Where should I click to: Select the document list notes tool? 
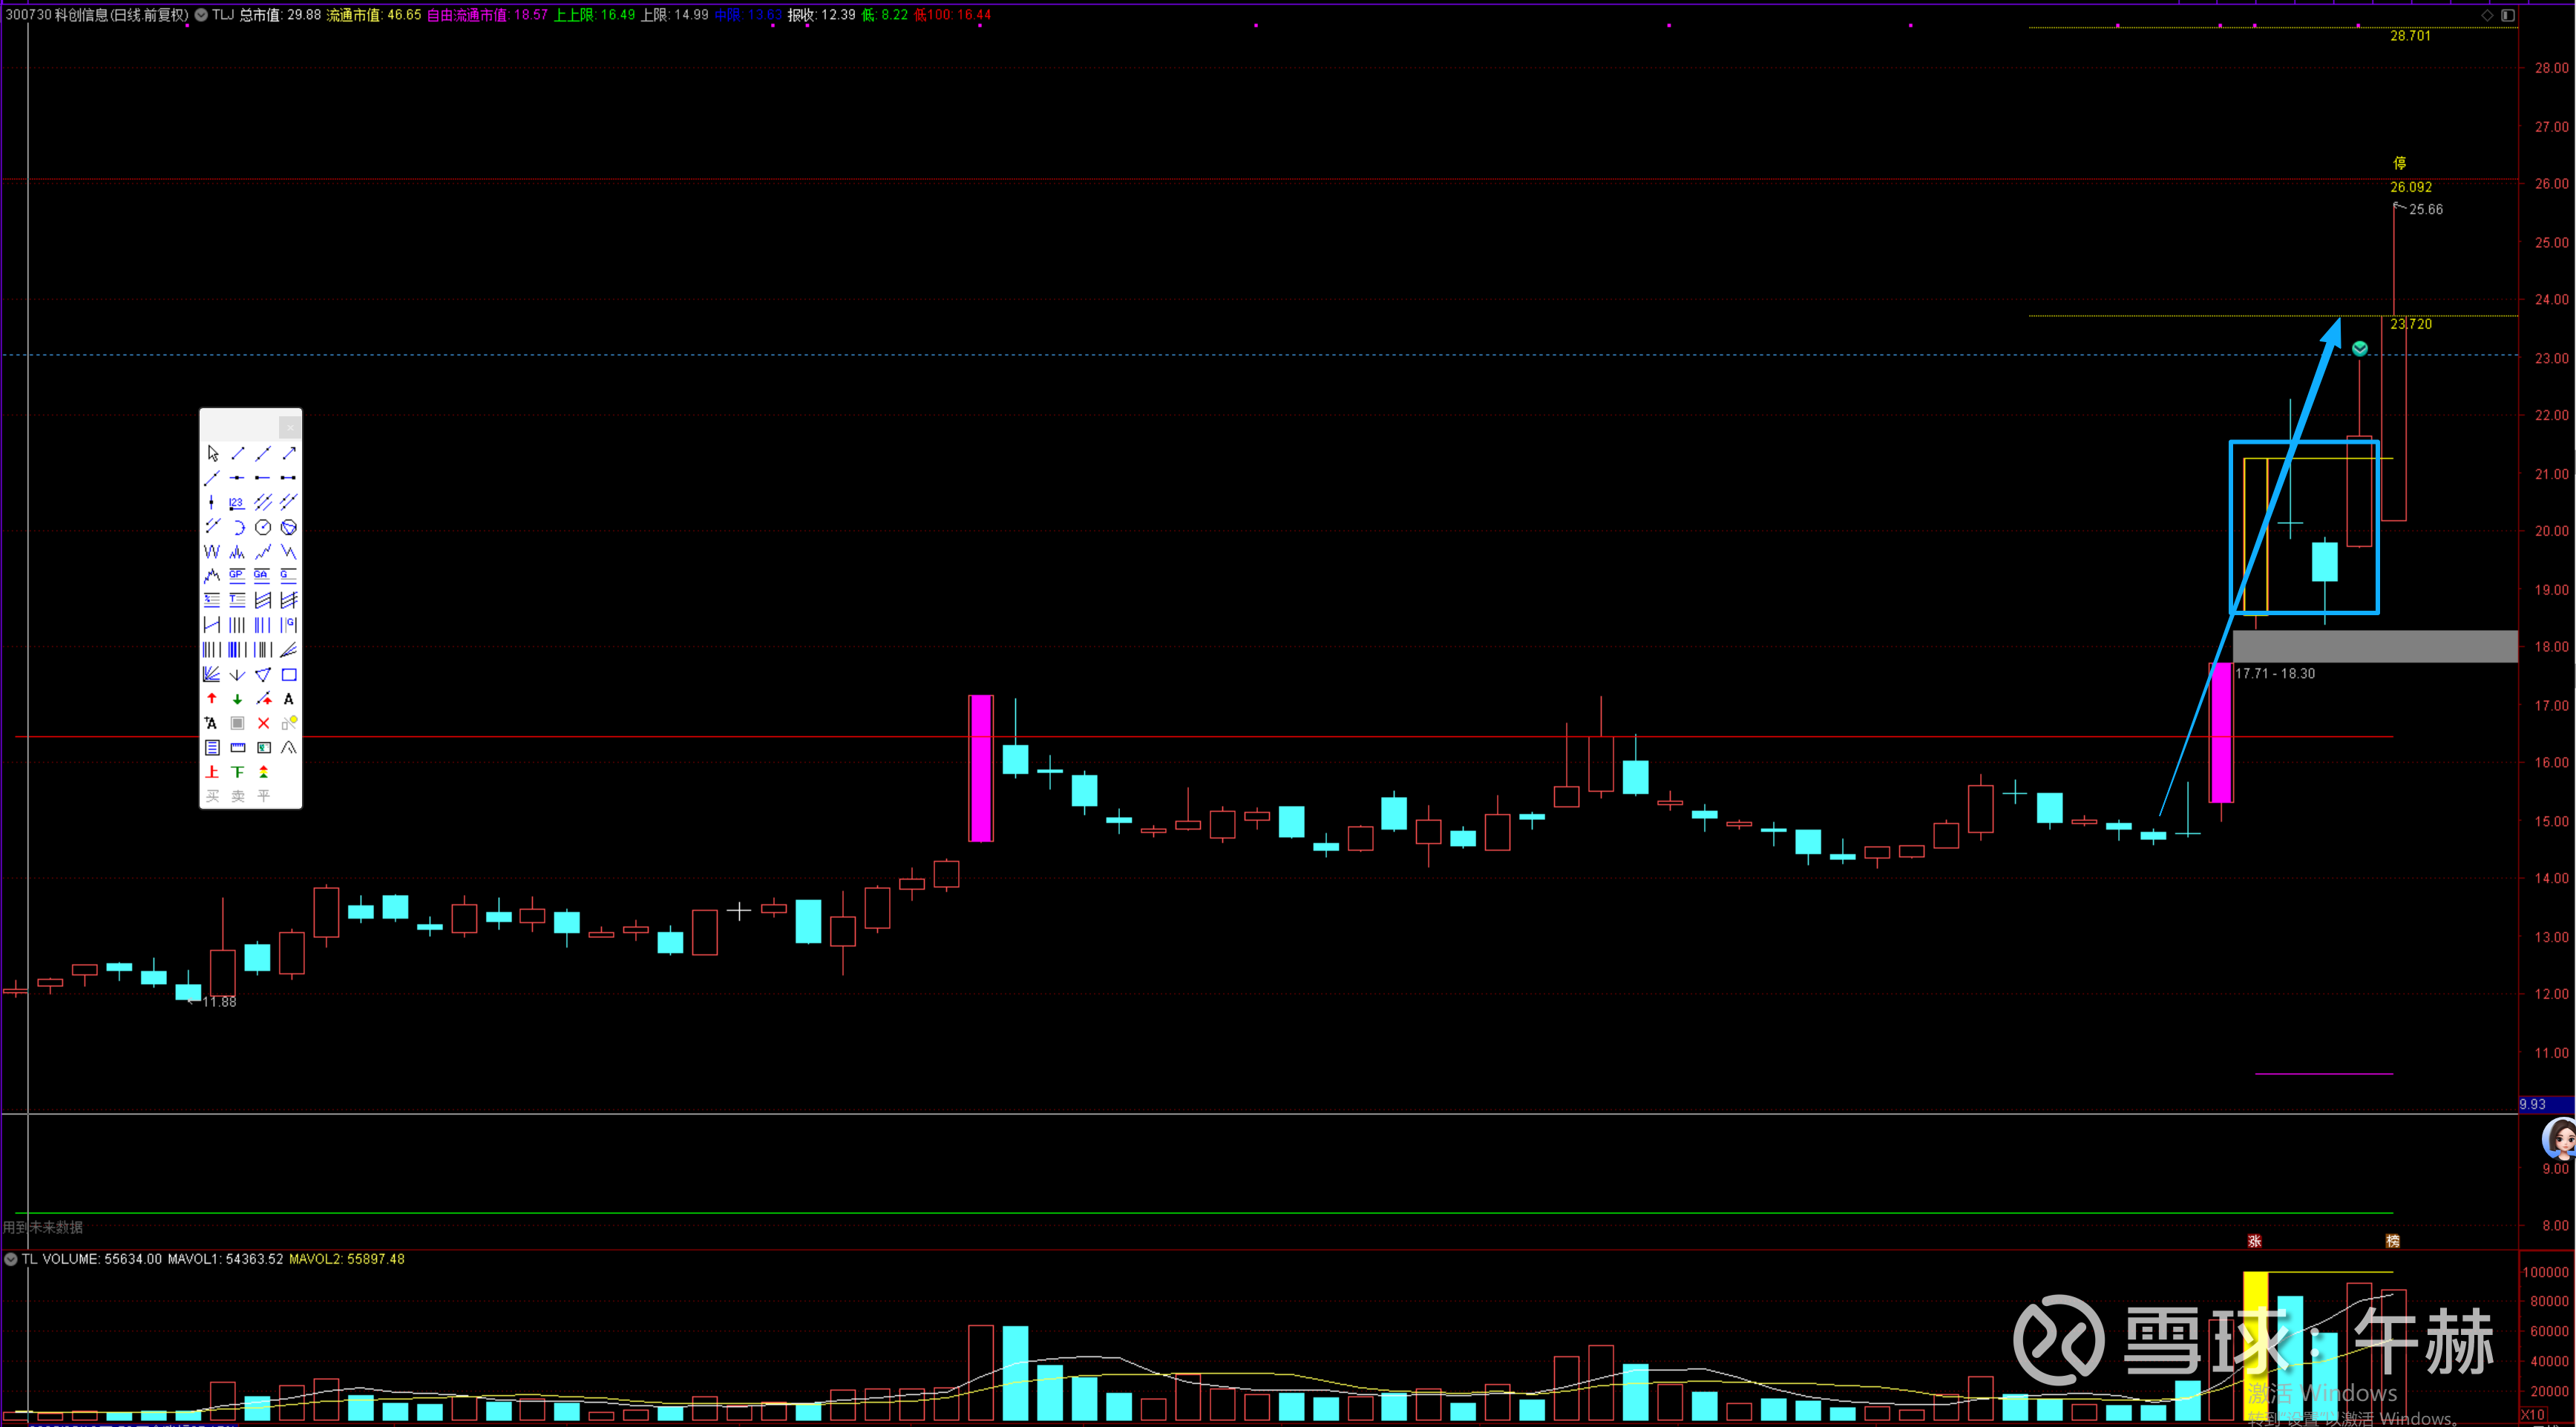point(212,748)
